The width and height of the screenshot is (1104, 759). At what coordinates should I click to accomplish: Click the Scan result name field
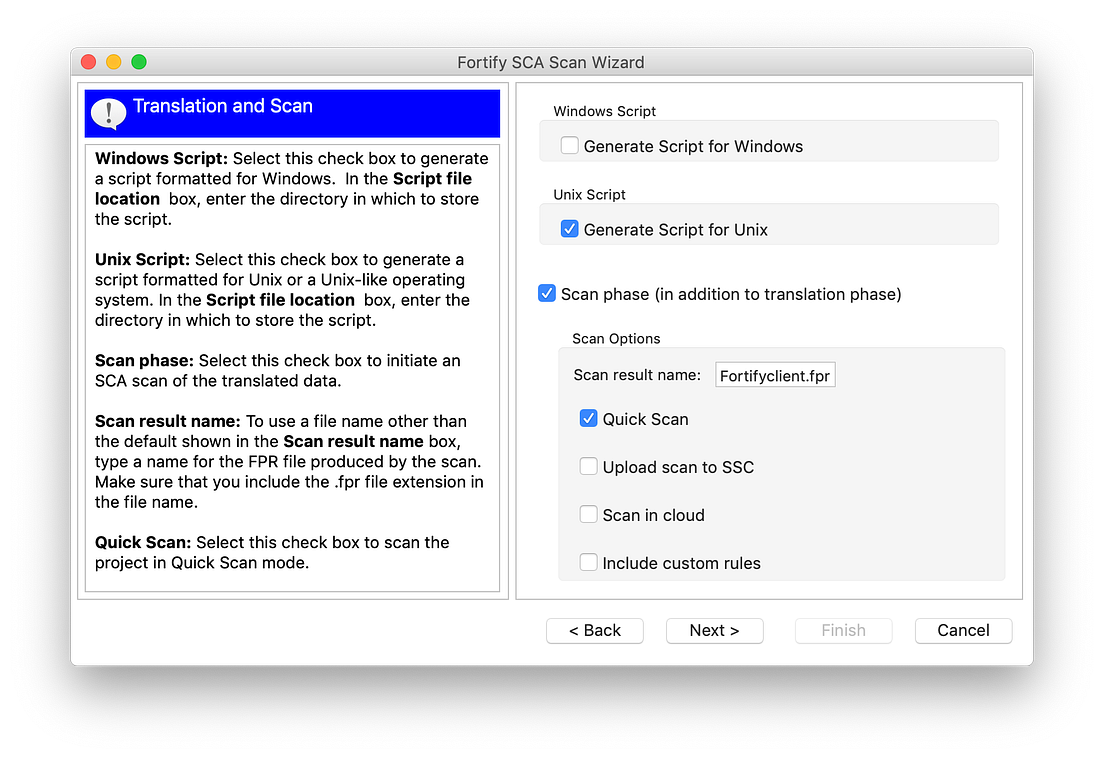[x=775, y=375]
